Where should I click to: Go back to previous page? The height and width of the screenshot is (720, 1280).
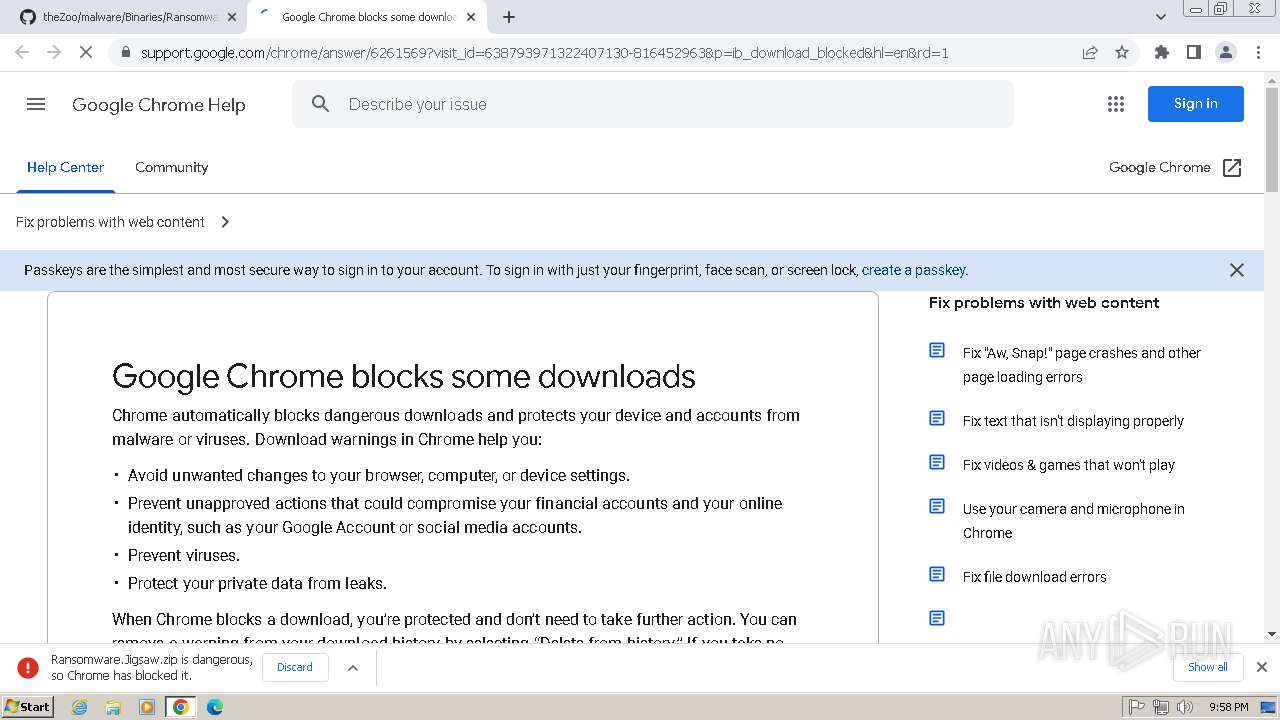pos(22,52)
